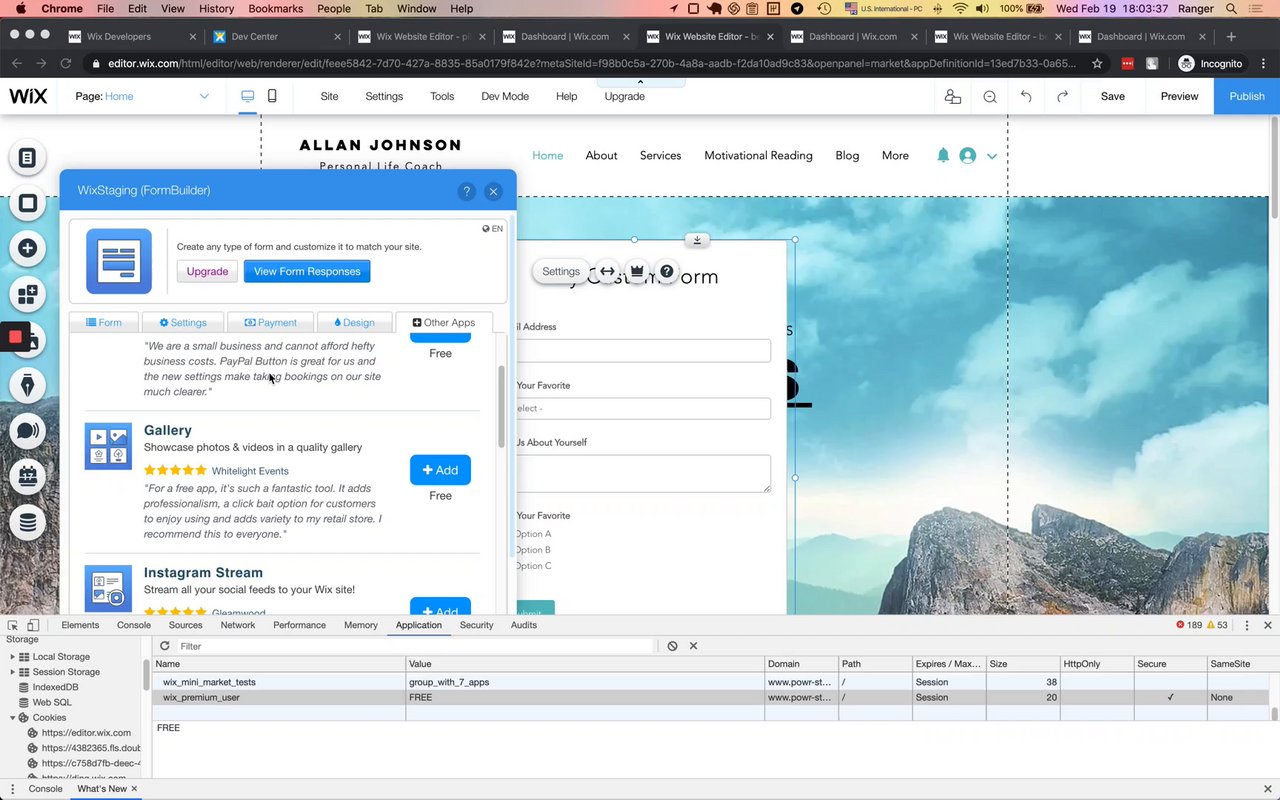
Task: Click the Add elements plus icon
Action: tap(28, 248)
